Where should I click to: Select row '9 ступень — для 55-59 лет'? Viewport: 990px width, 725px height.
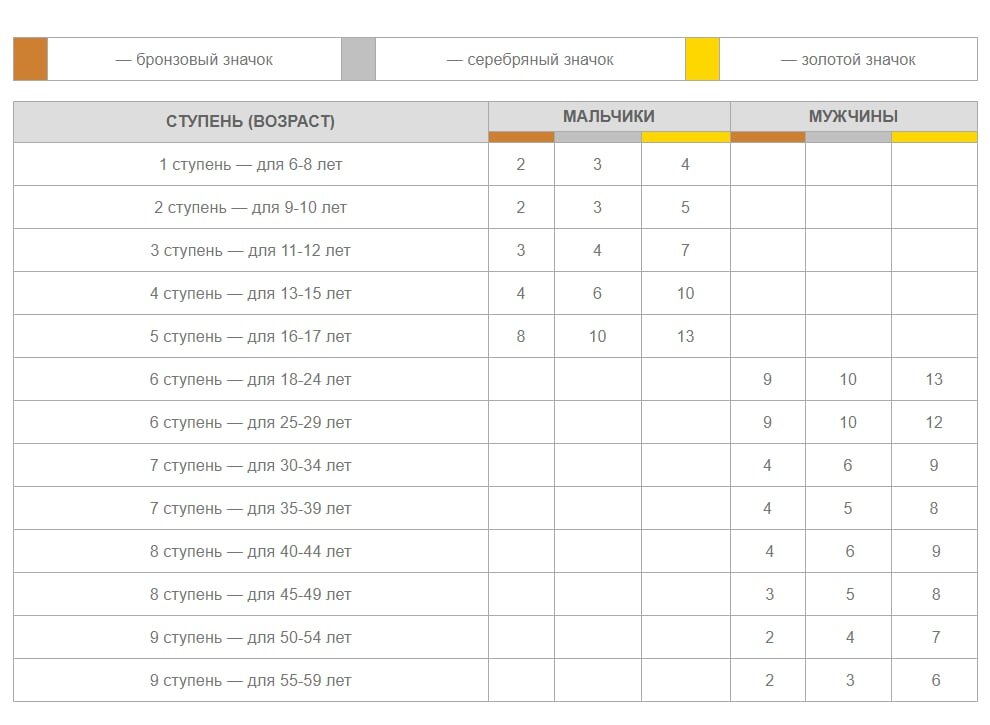(x=496, y=680)
